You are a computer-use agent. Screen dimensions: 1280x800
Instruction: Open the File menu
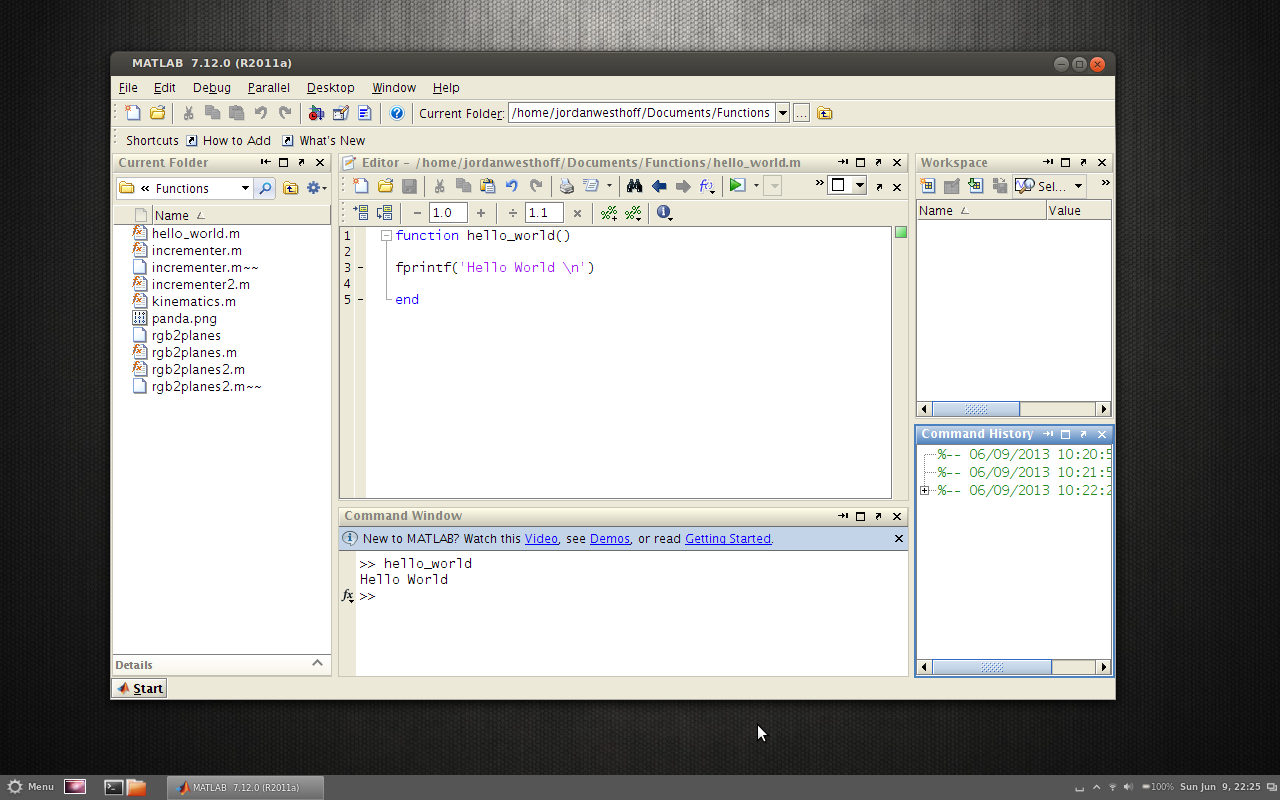coord(128,88)
